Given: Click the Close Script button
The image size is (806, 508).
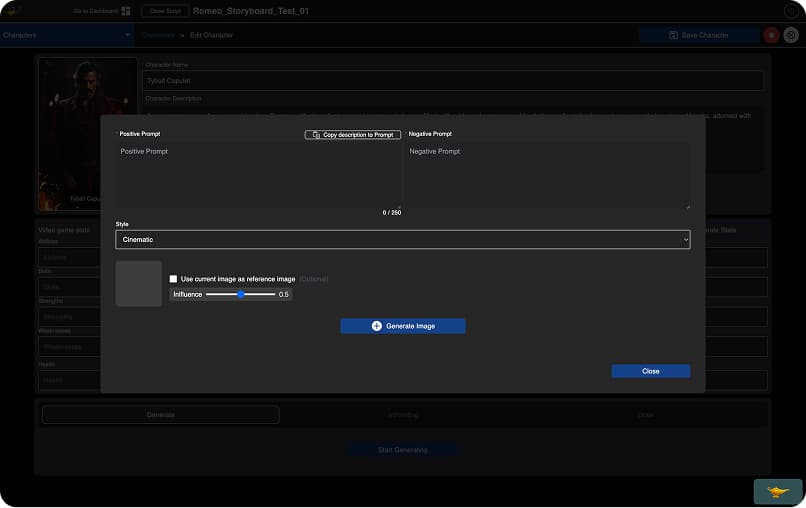Looking at the screenshot, I should (x=165, y=11).
